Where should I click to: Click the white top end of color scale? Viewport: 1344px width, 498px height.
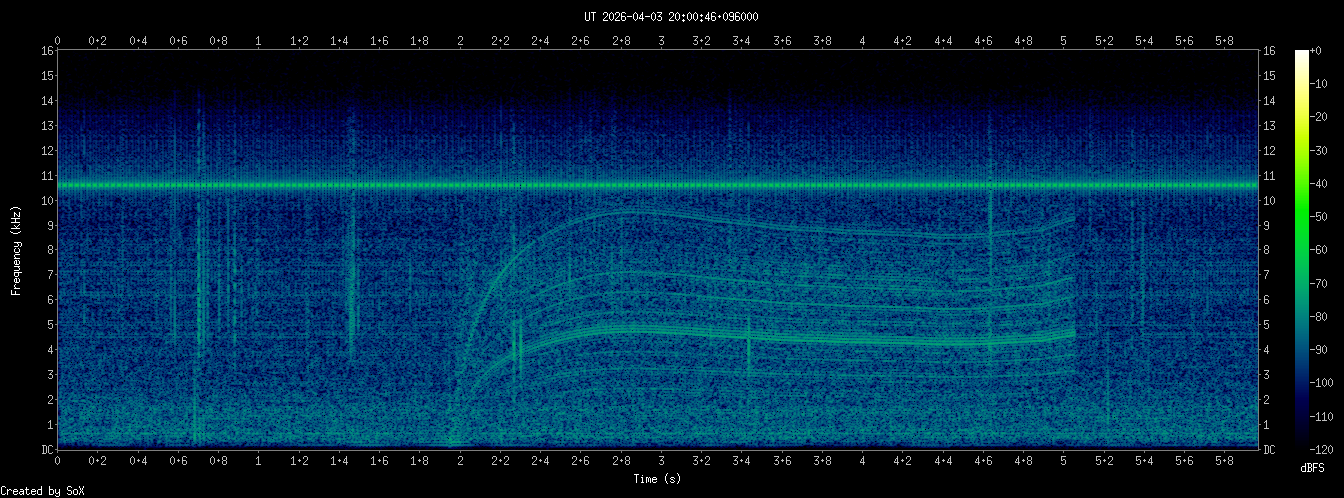[x=1301, y=55]
